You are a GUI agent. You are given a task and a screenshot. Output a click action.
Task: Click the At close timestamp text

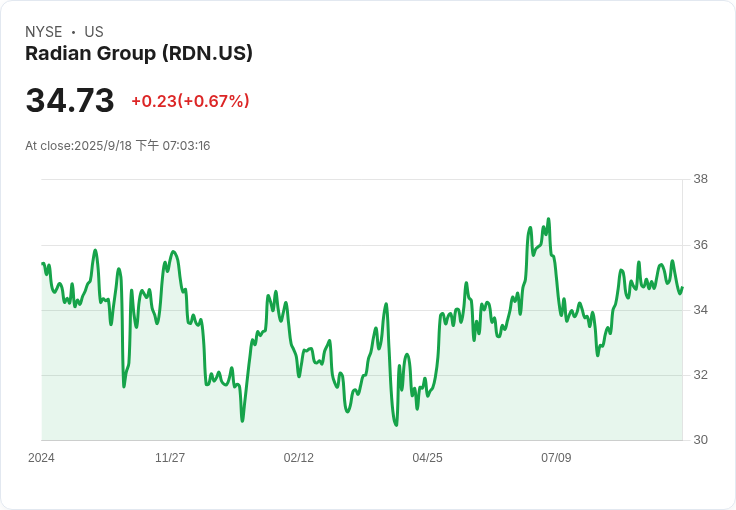118,145
